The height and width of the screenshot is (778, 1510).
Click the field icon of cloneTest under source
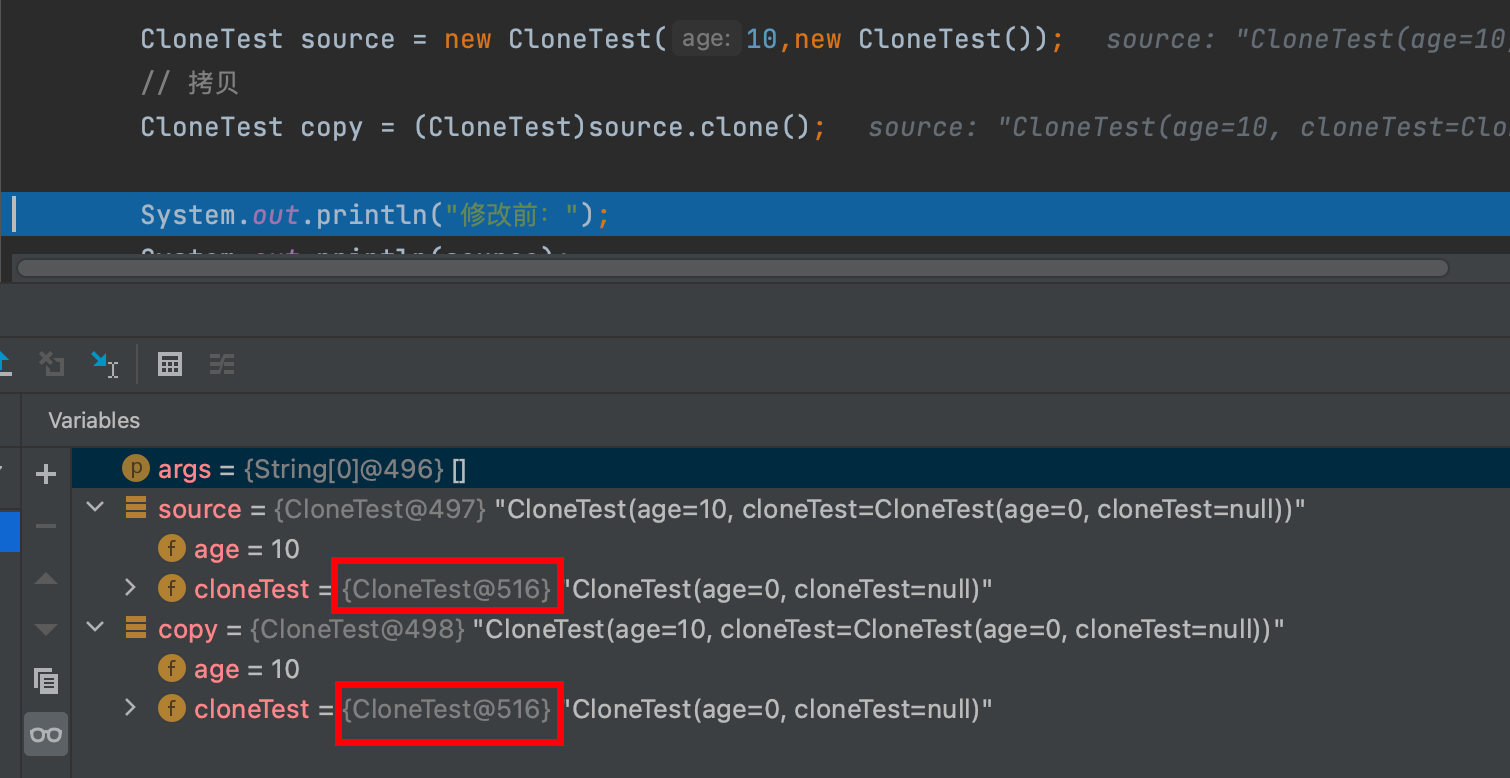click(x=172, y=589)
